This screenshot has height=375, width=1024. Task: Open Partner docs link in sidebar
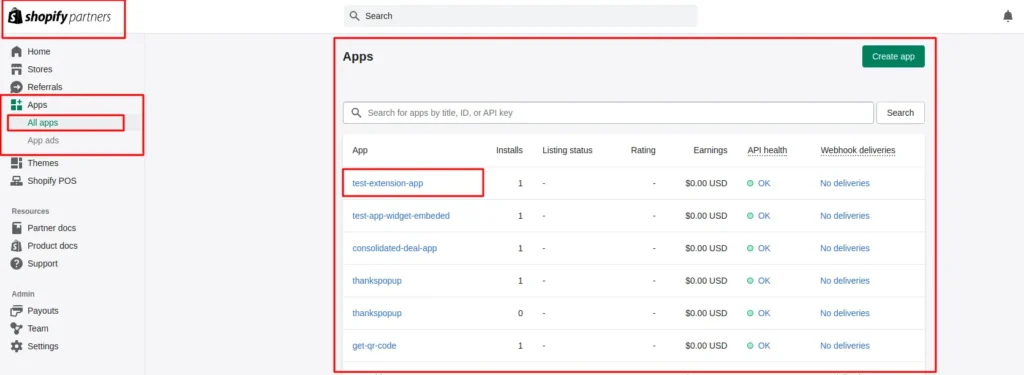pyautogui.click(x=52, y=228)
